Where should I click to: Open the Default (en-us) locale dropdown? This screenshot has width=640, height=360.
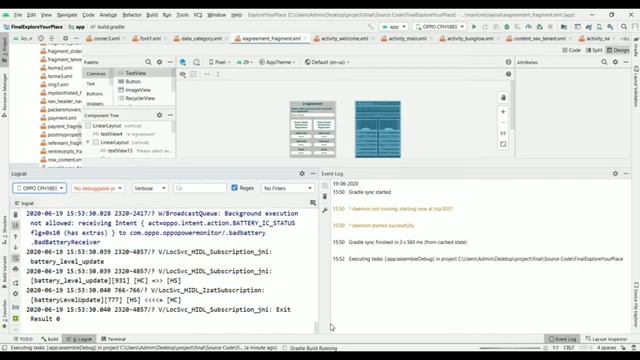(x=327, y=62)
